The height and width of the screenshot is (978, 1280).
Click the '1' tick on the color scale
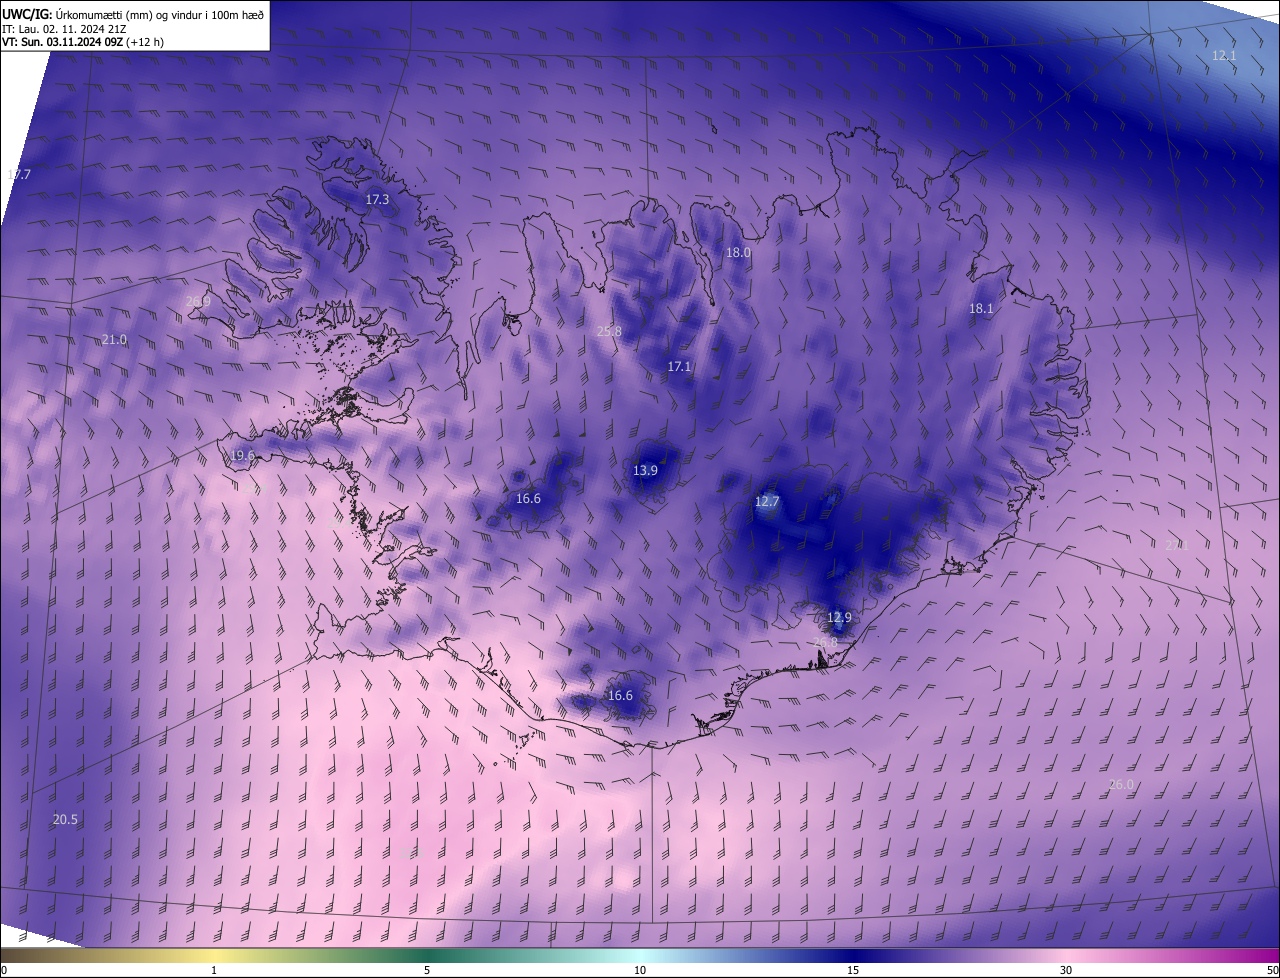214,971
